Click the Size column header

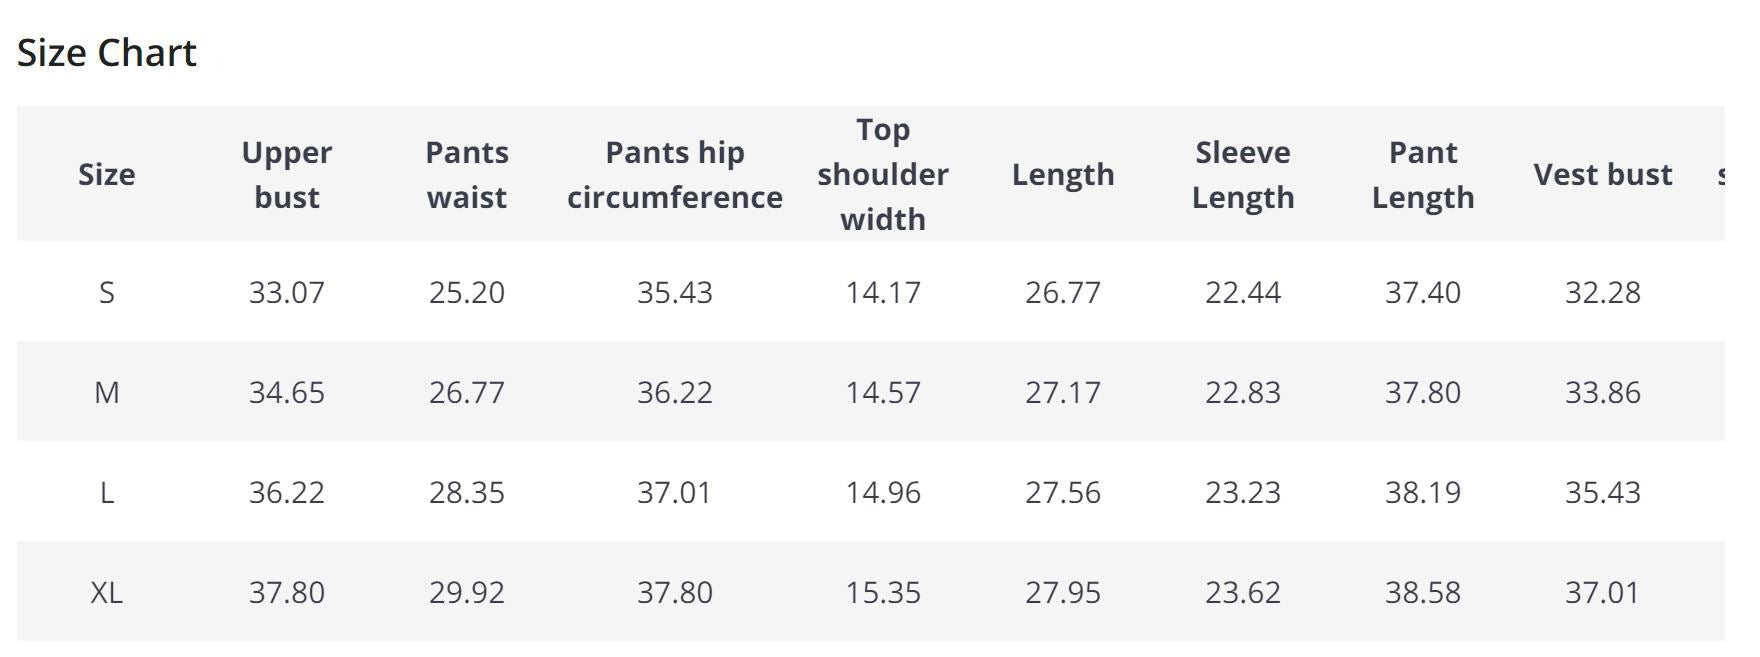click(x=107, y=175)
